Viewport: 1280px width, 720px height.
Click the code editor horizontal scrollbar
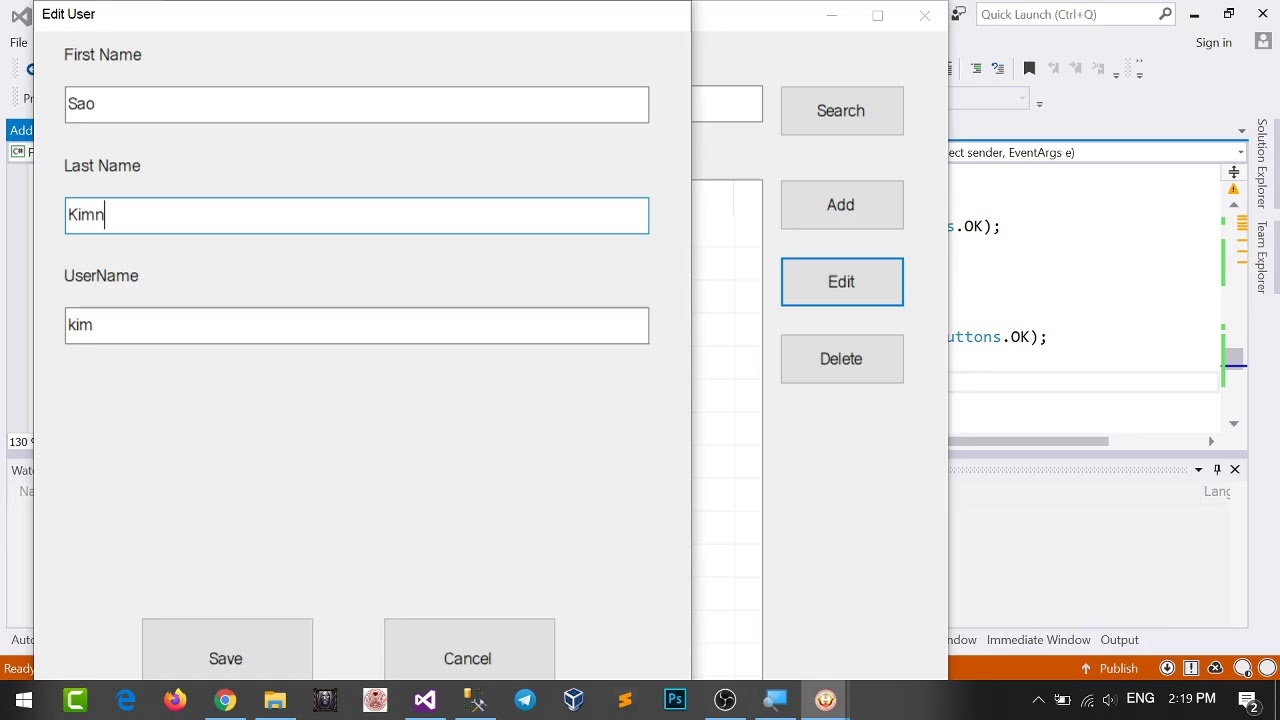pos(1028,441)
